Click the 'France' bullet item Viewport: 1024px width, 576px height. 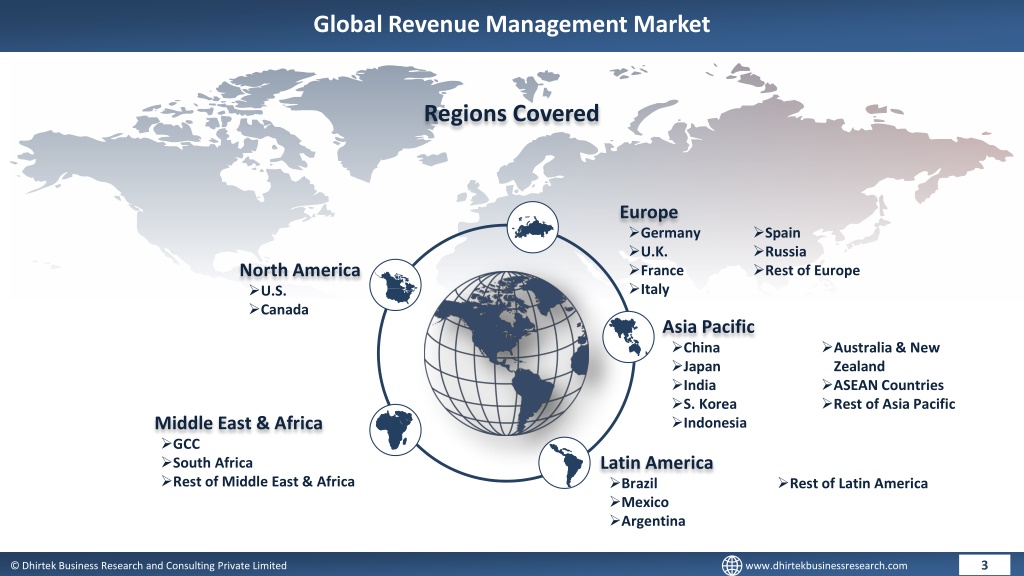(656, 270)
